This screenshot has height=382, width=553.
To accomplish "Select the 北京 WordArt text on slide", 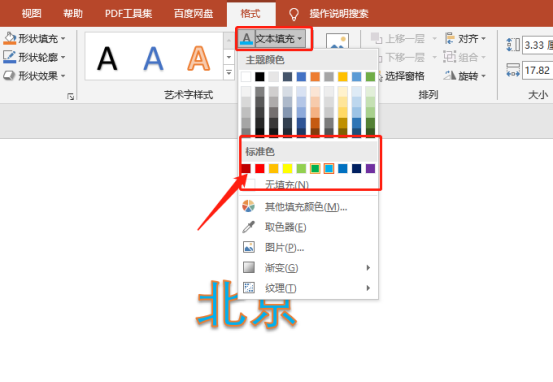I will click(x=247, y=305).
